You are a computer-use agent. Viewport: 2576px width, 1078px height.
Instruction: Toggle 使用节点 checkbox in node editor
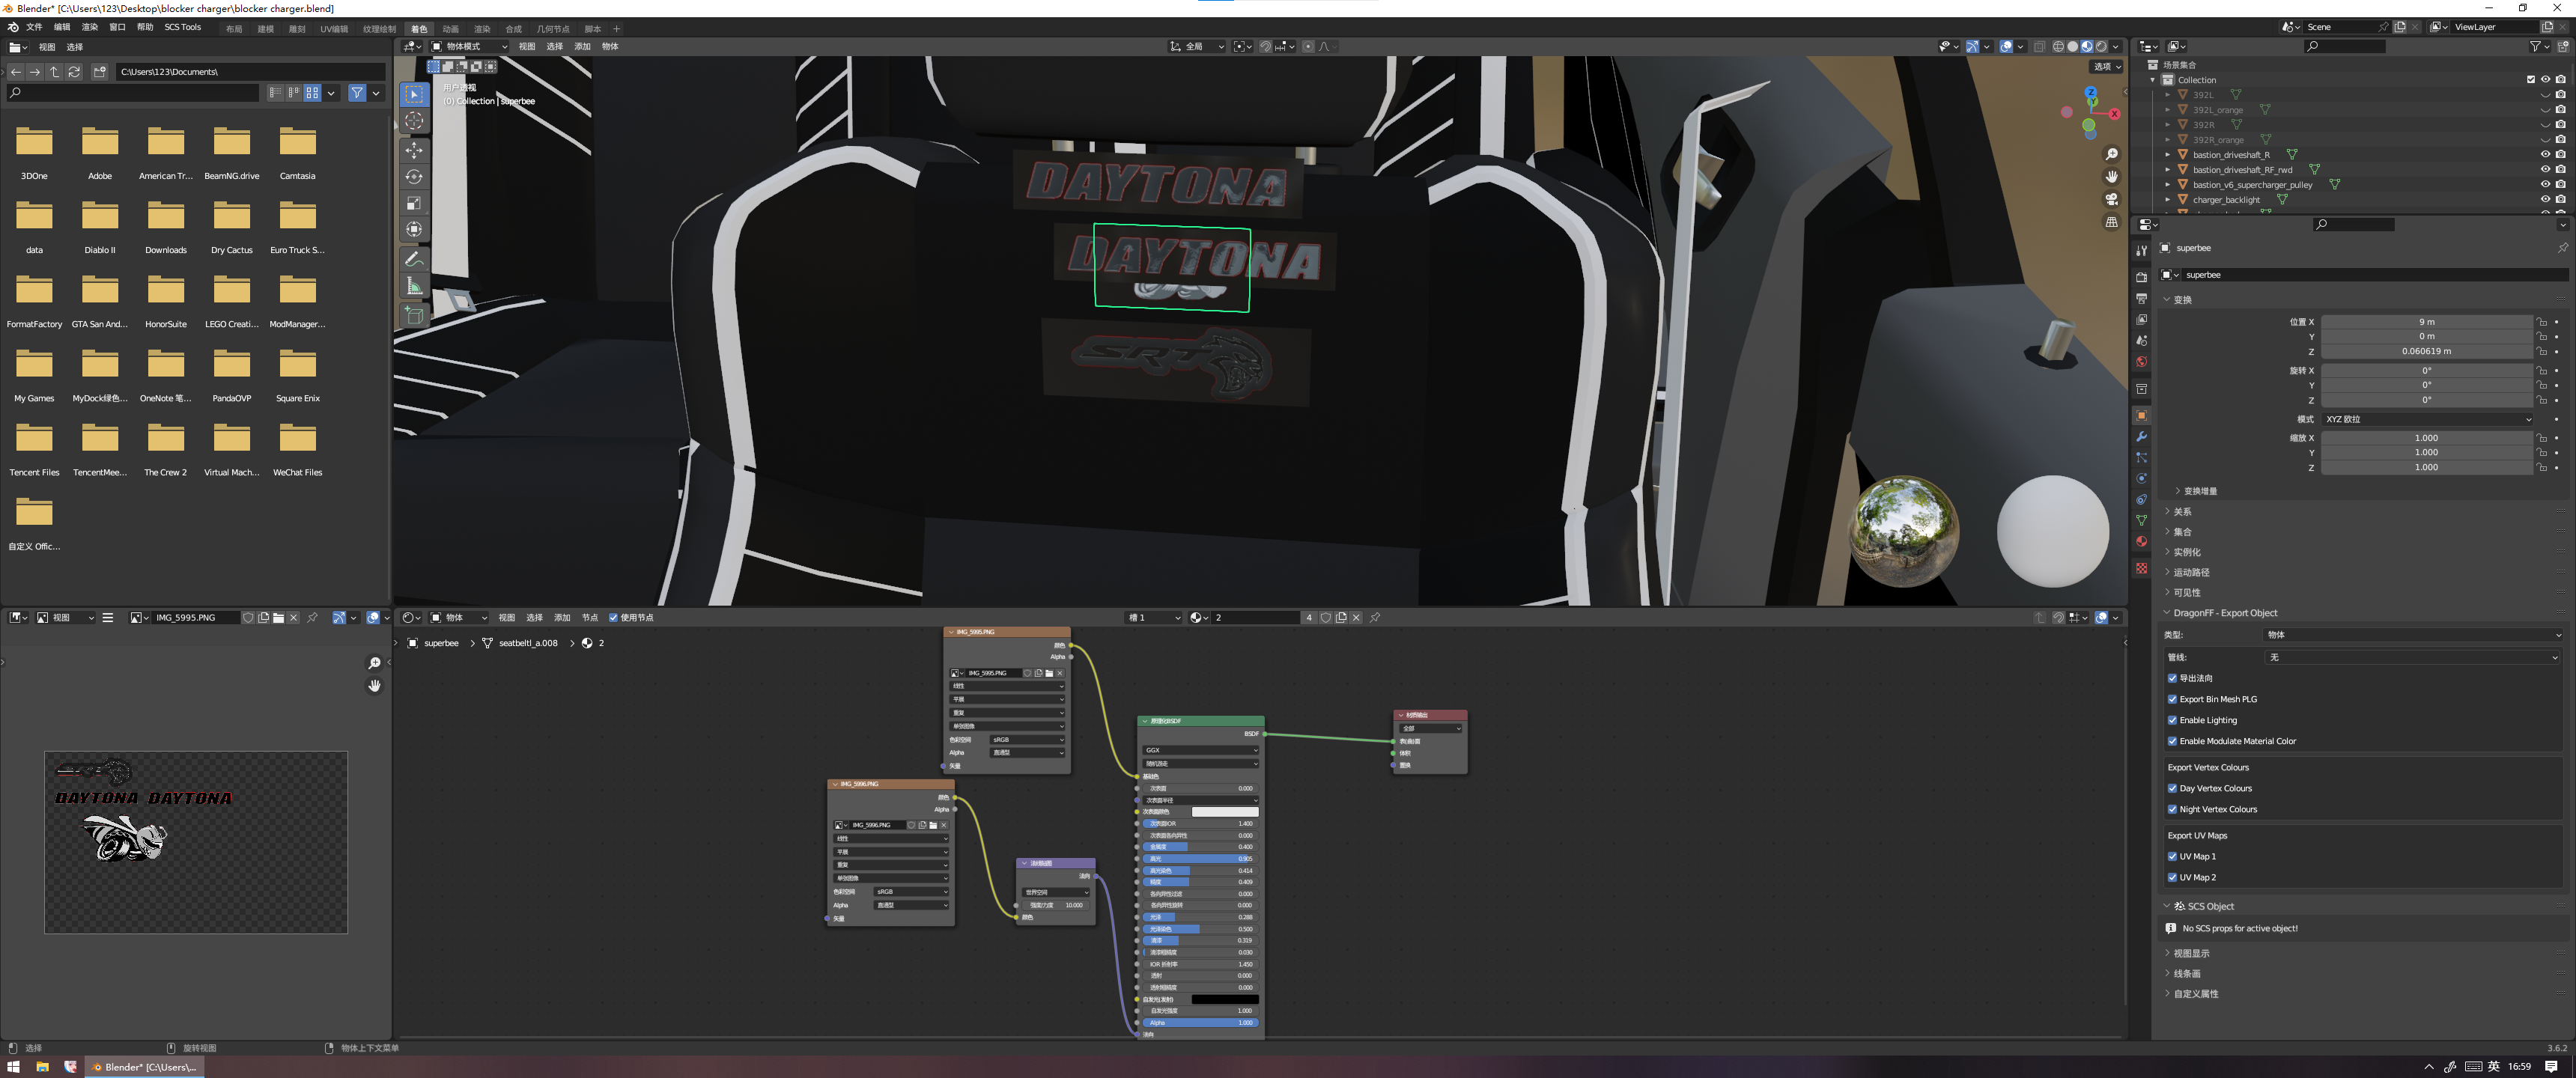pyautogui.click(x=613, y=617)
